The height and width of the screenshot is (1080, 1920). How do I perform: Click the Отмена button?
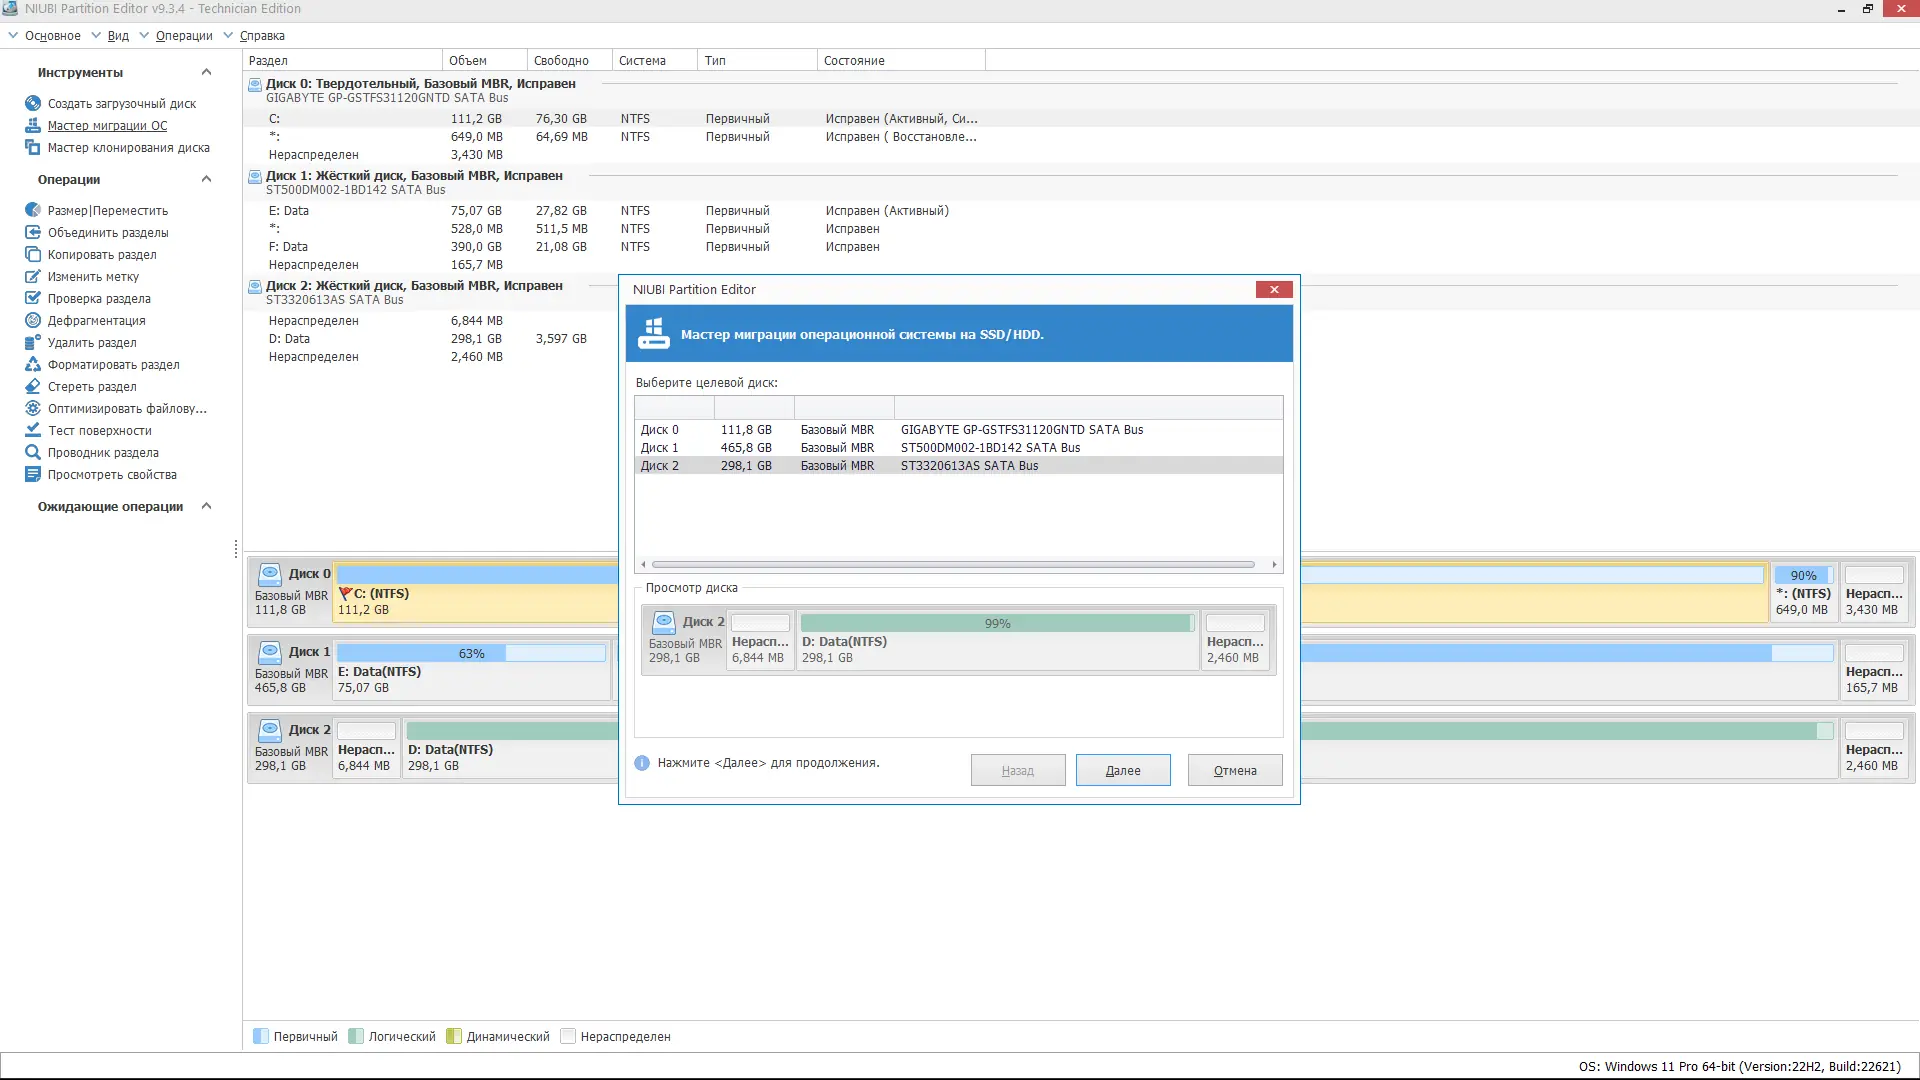[x=1234, y=770]
